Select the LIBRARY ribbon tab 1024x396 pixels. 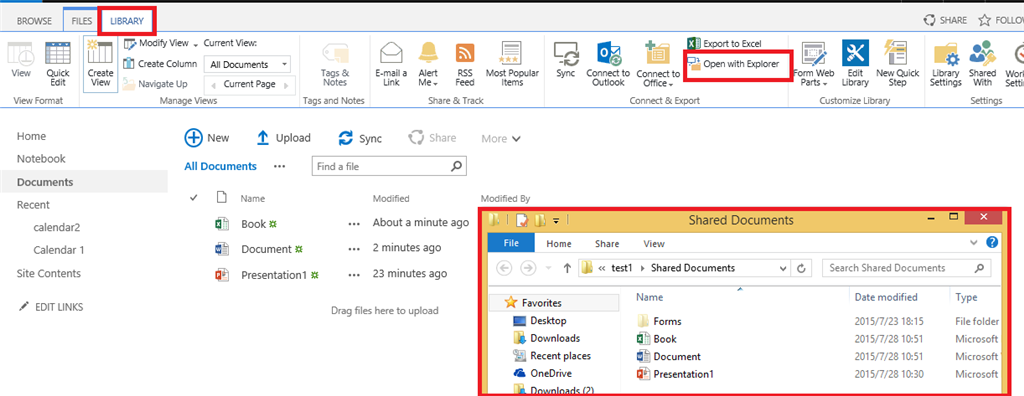[127, 22]
